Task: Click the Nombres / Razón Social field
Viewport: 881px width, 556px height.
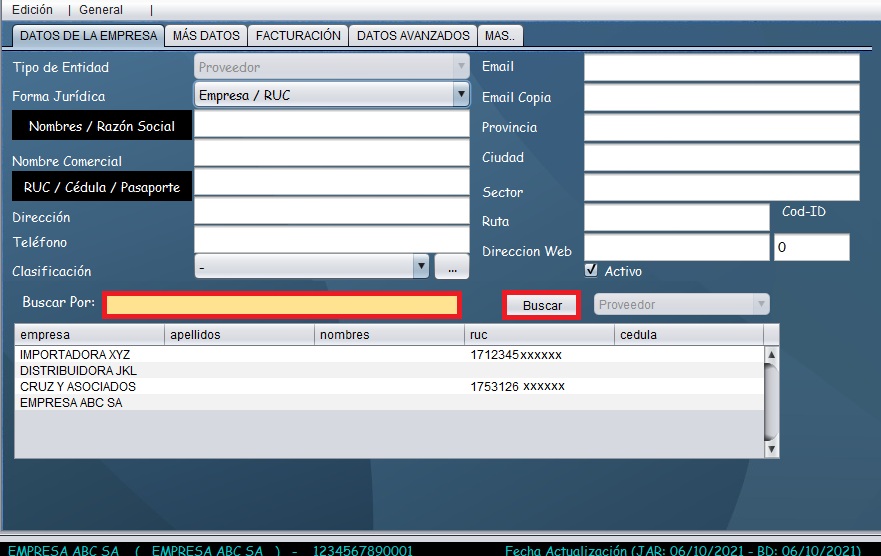Action: click(331, 125)
